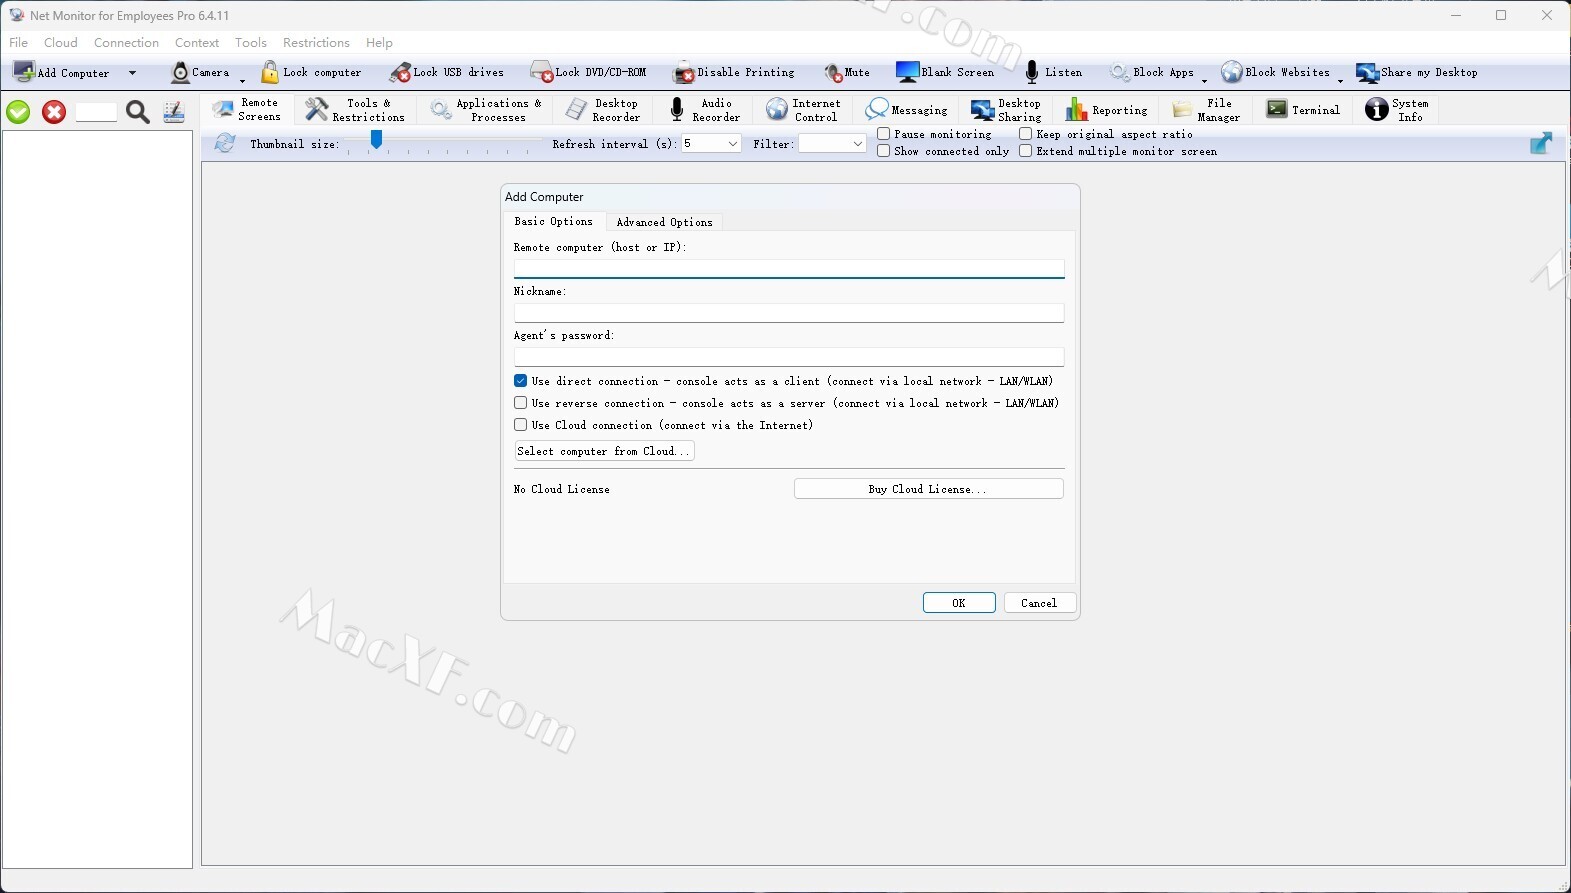
Task: Click the Listen microphone icon
Action: [x=1032, y=73]
